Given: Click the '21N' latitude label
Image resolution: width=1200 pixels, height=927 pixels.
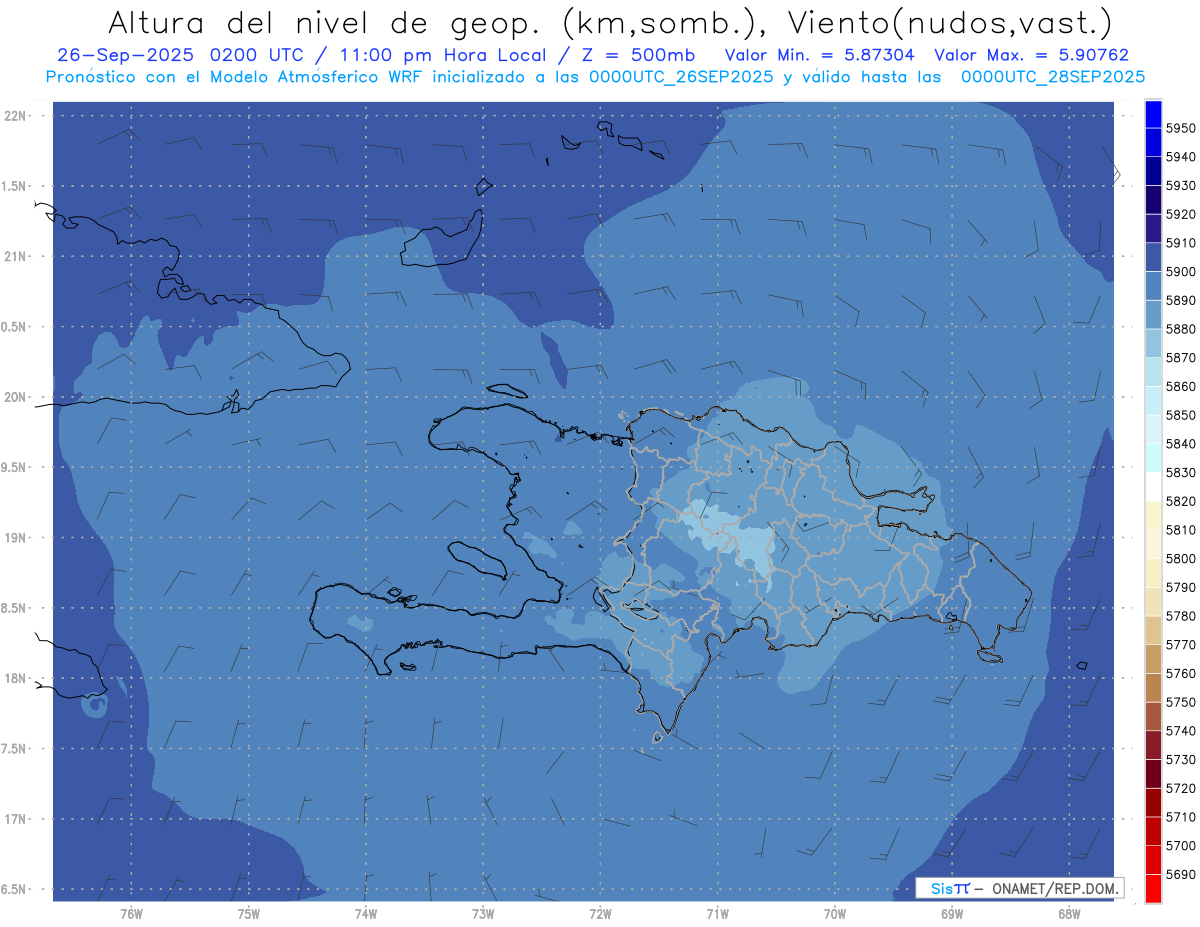Looking at the screenshot, I should tap(16, 256).
